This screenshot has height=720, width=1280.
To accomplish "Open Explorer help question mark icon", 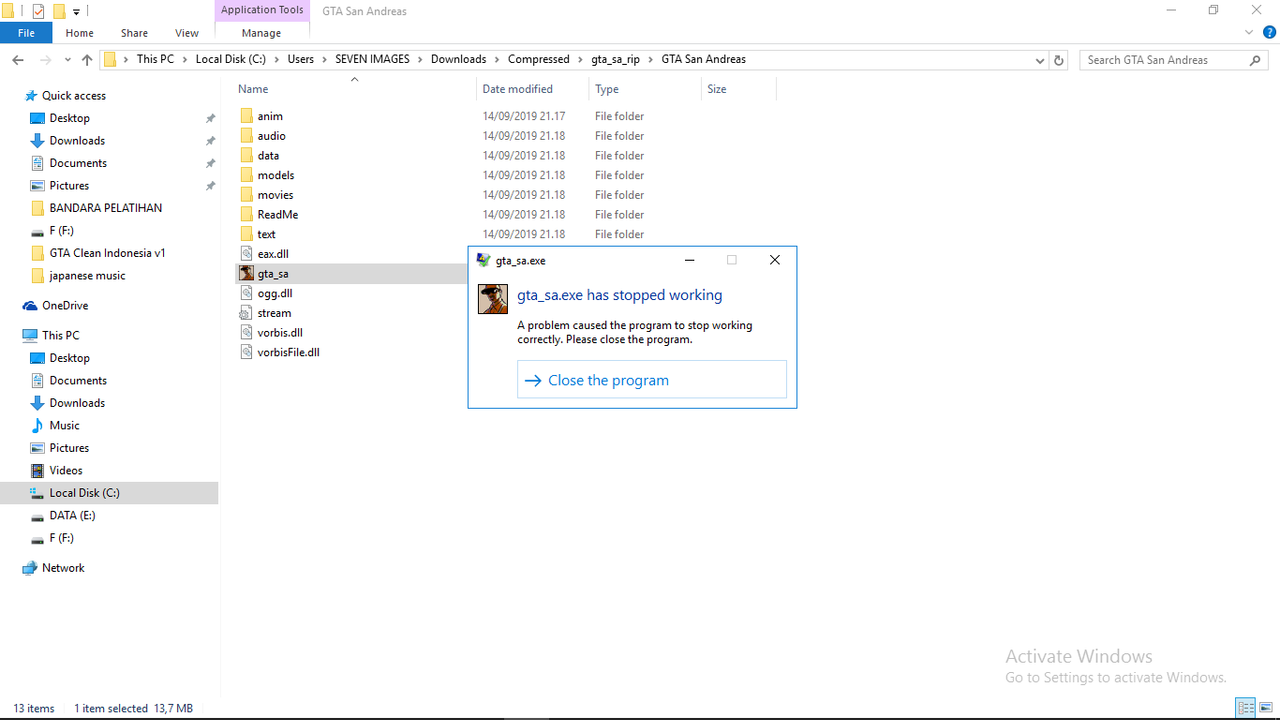I will point(1269,33).
